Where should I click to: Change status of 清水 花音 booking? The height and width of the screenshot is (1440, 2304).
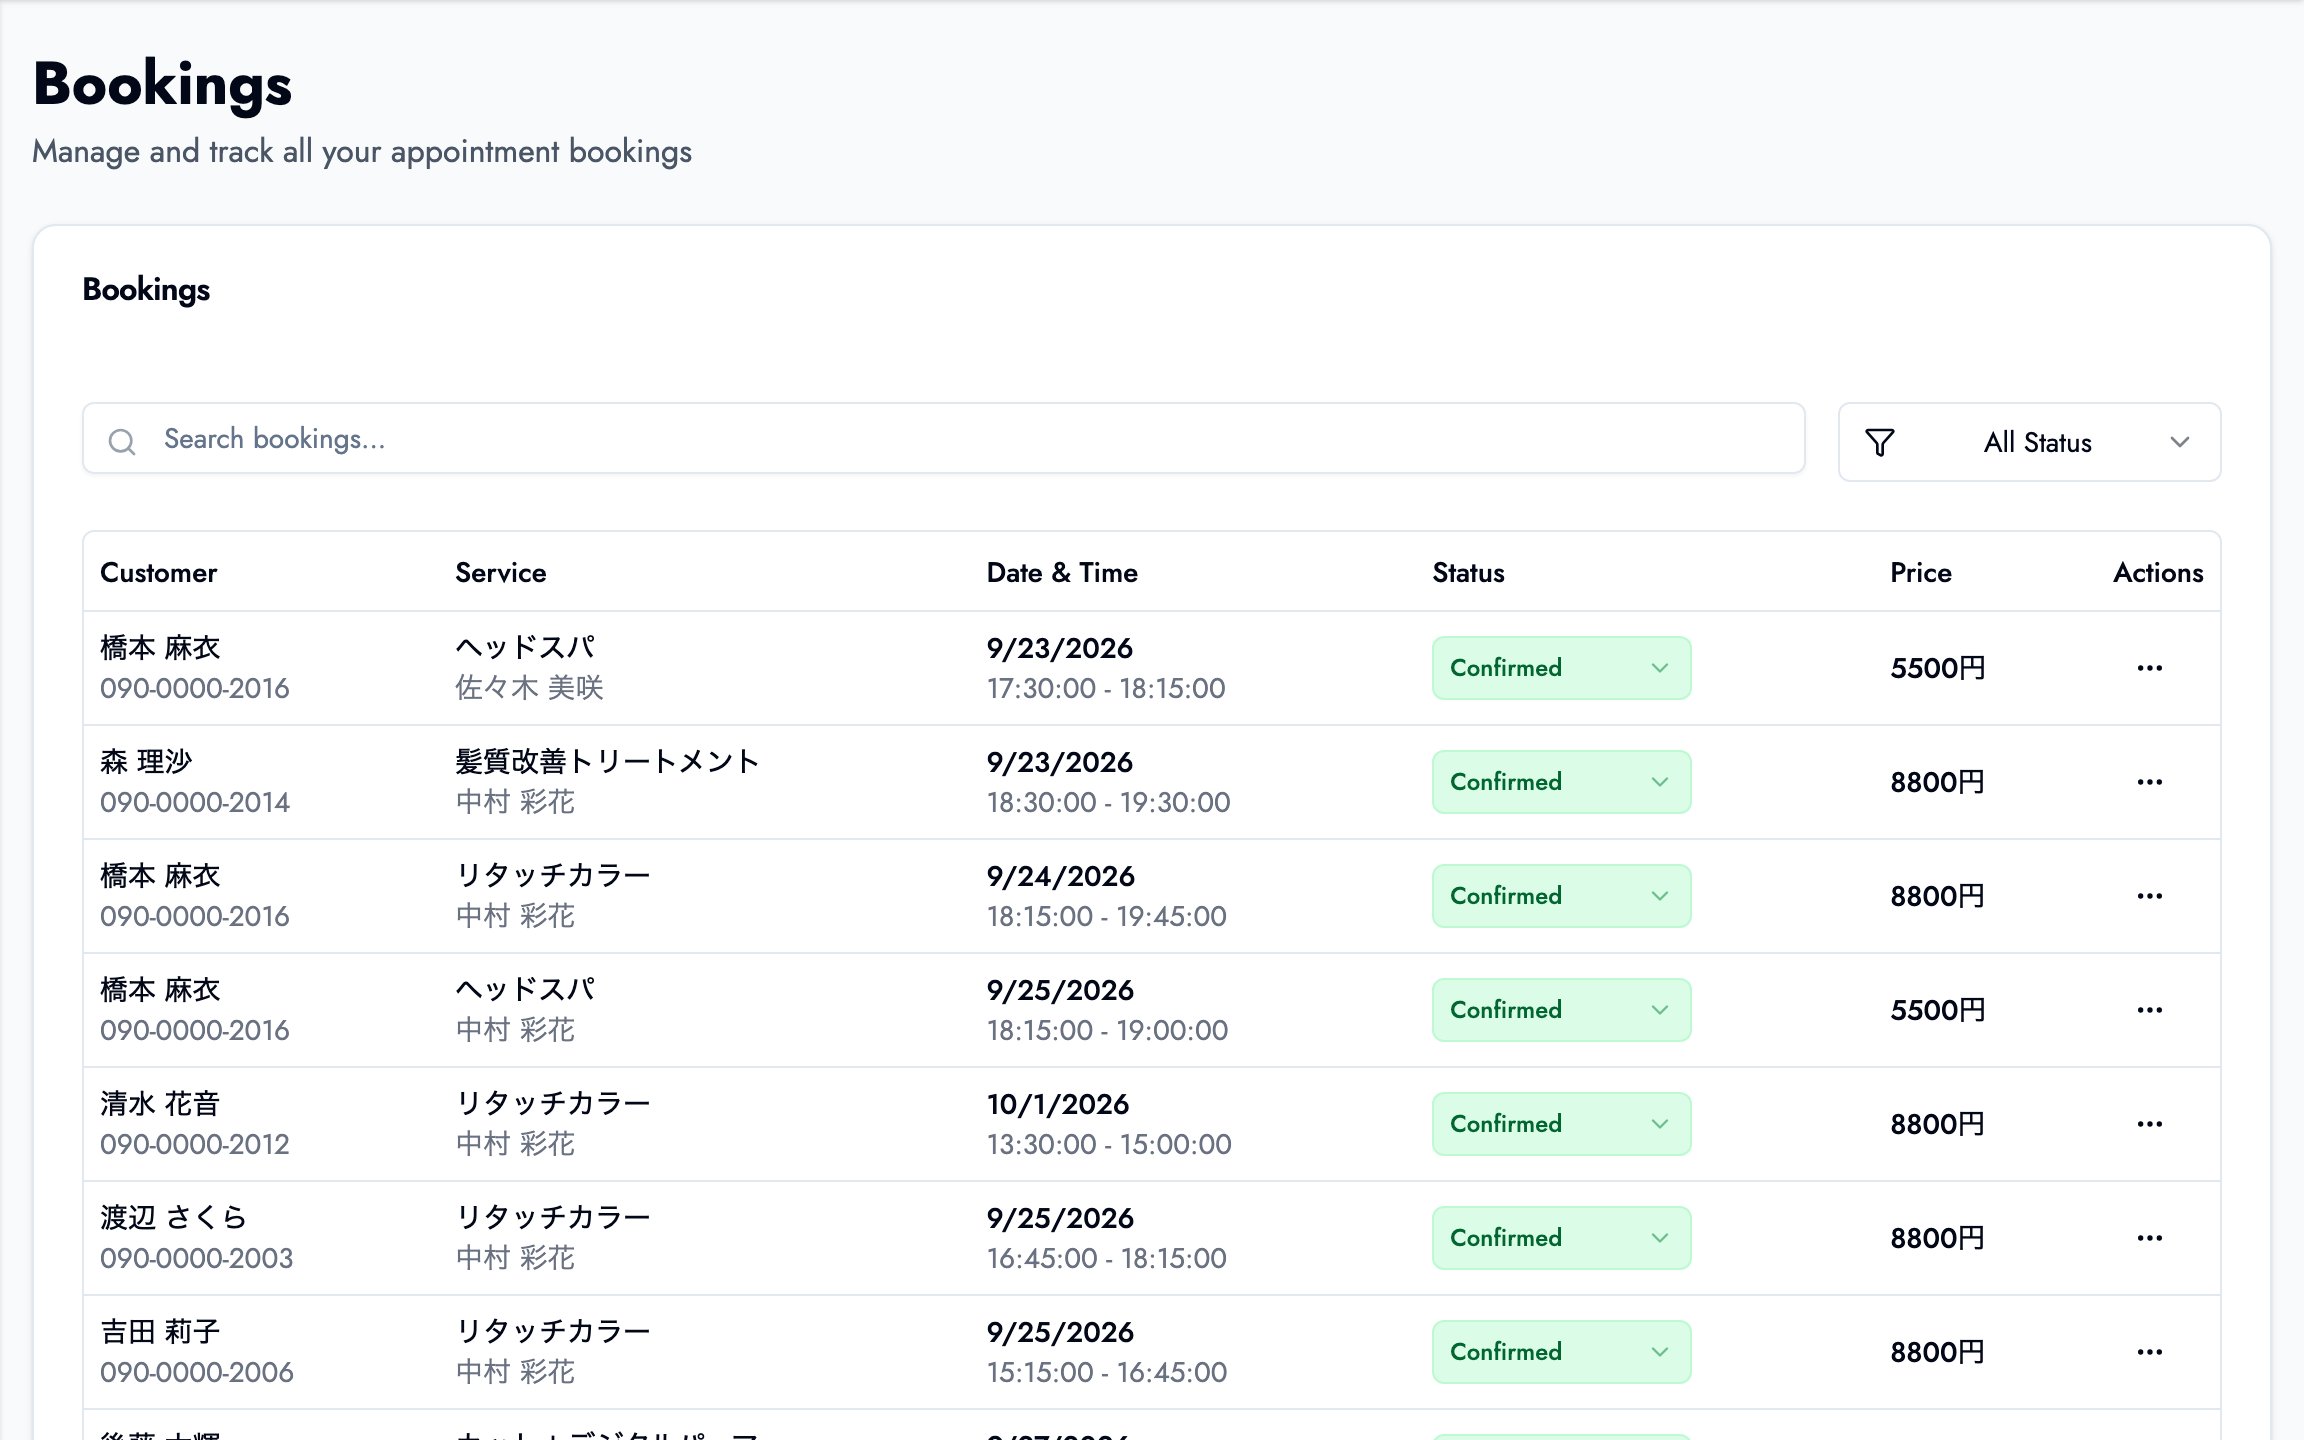(1561, 1124)
